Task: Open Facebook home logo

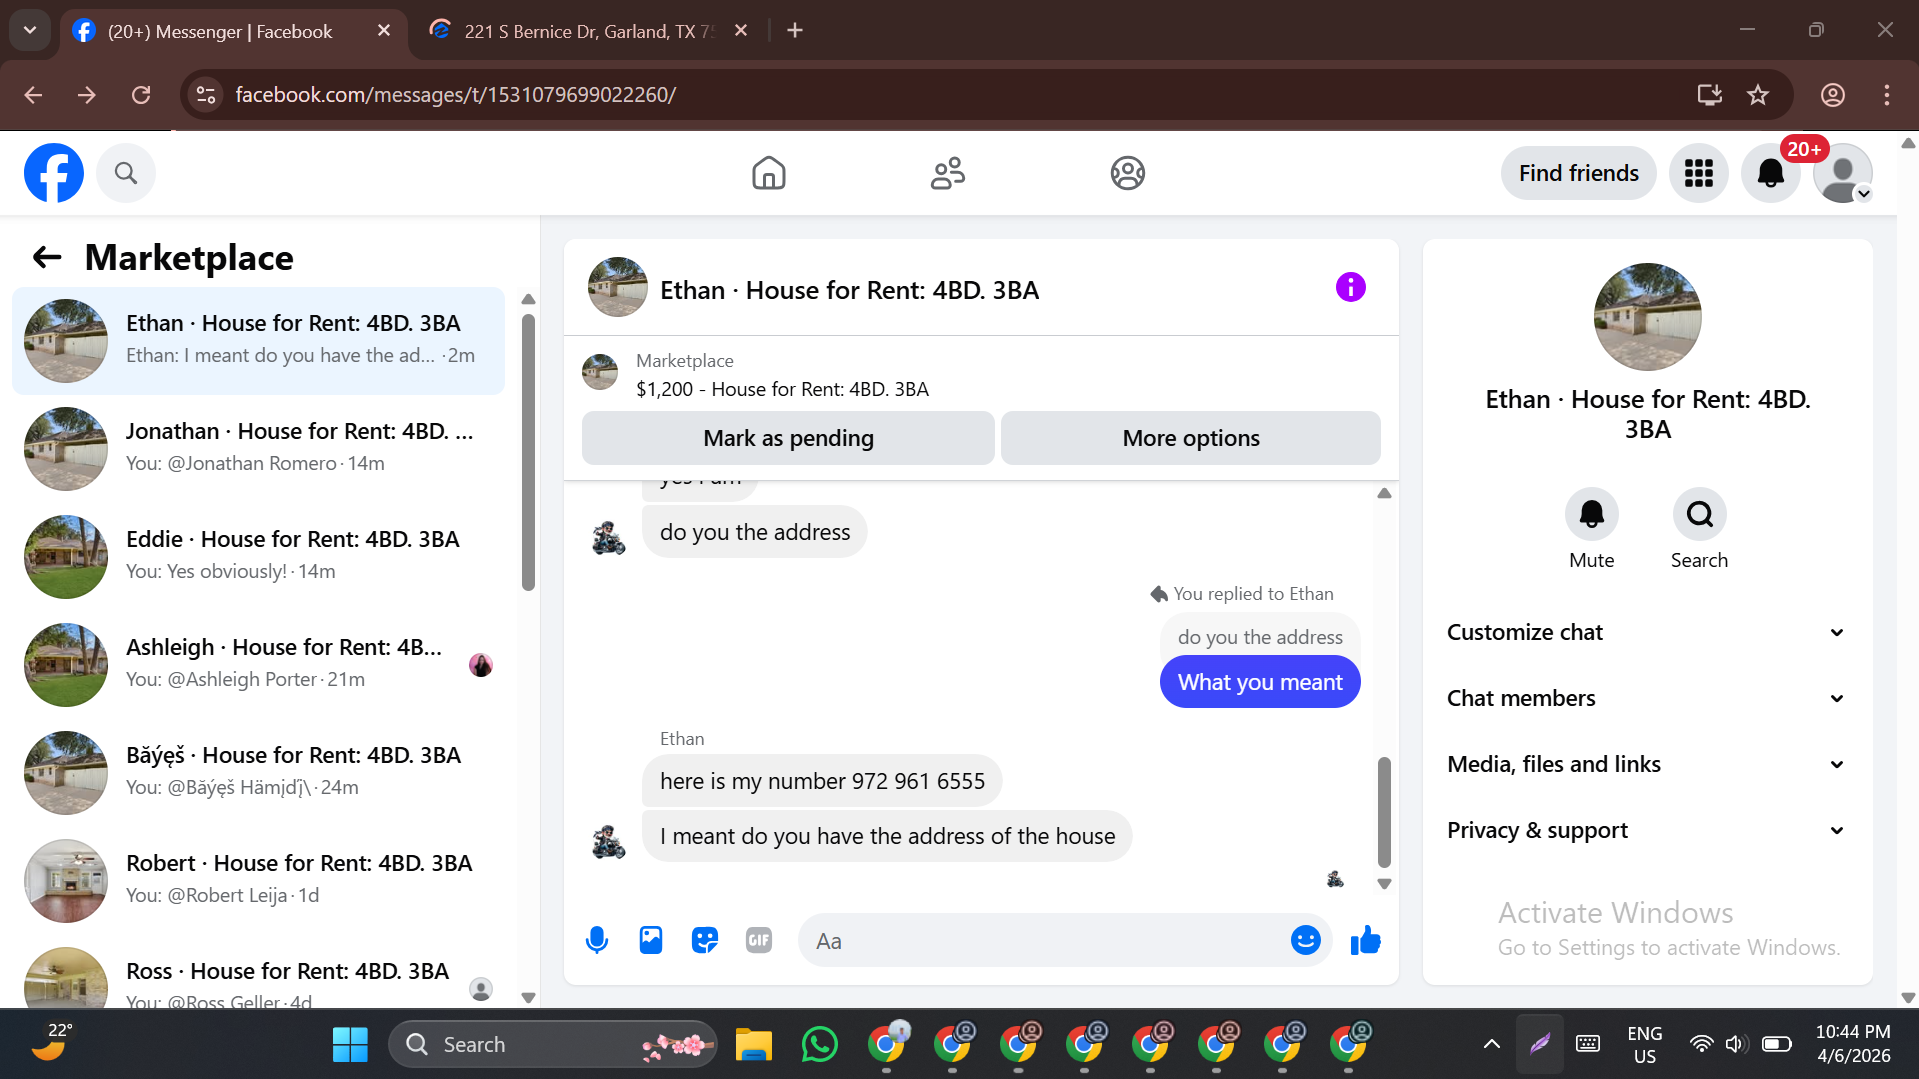Action: [x=54, y=173]
